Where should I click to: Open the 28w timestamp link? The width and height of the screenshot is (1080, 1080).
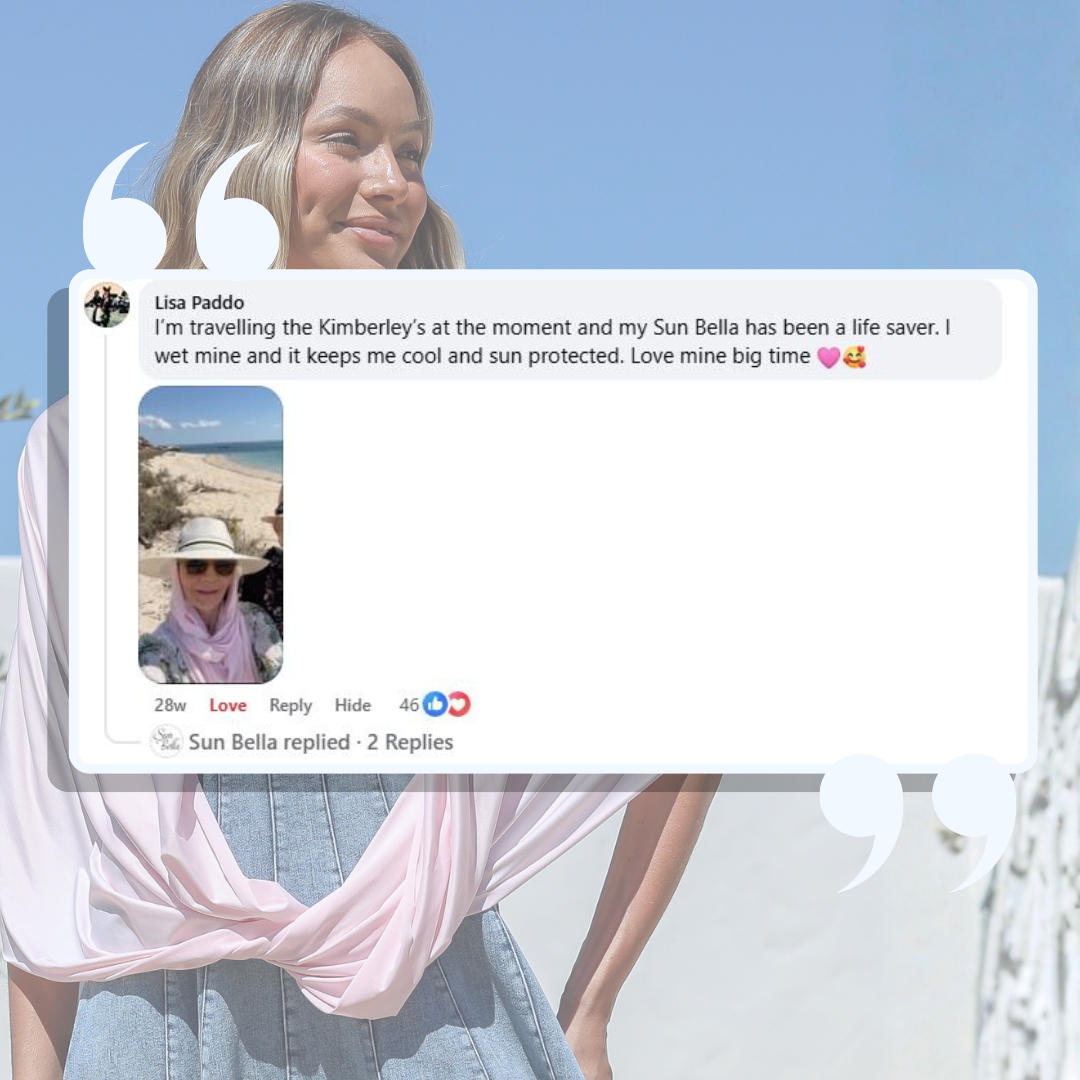[170, 705]
